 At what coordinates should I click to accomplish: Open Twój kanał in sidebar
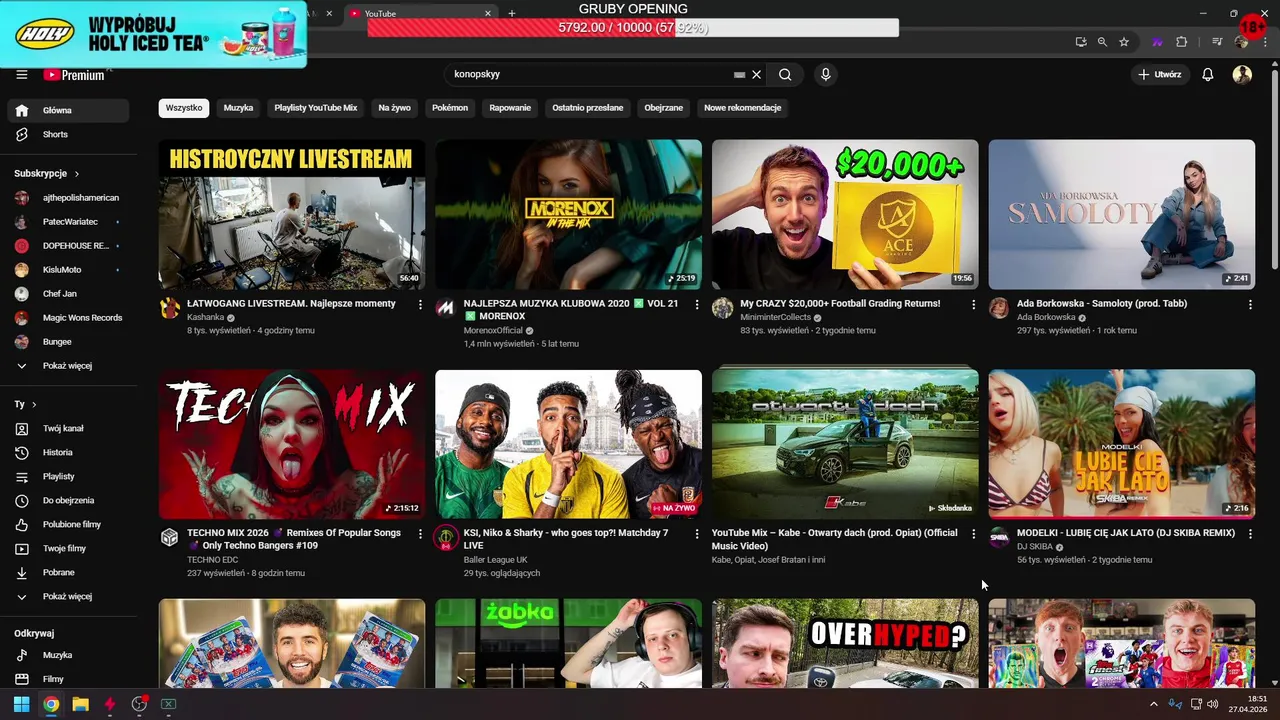click(68, 429)
